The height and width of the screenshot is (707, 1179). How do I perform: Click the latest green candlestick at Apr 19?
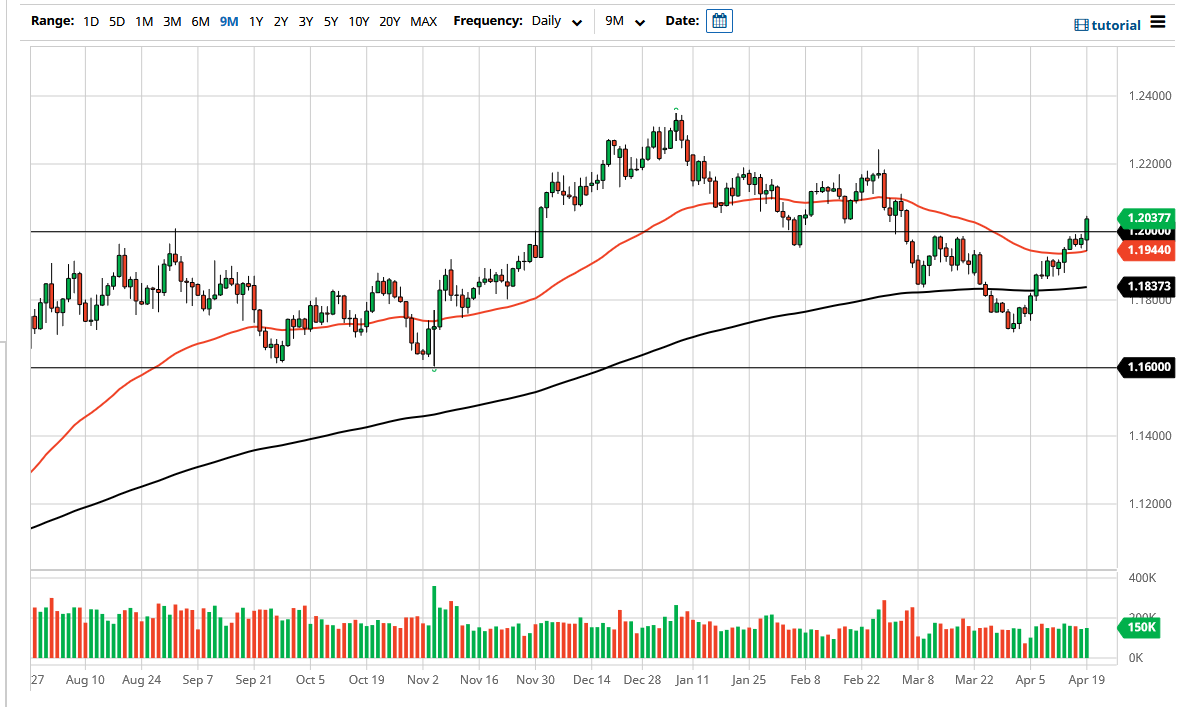point(1087,229)
